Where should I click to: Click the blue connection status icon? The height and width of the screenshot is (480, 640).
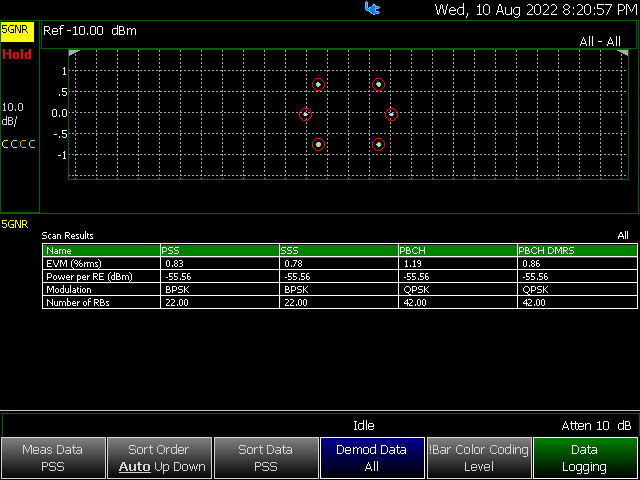(x=372, y=9)
